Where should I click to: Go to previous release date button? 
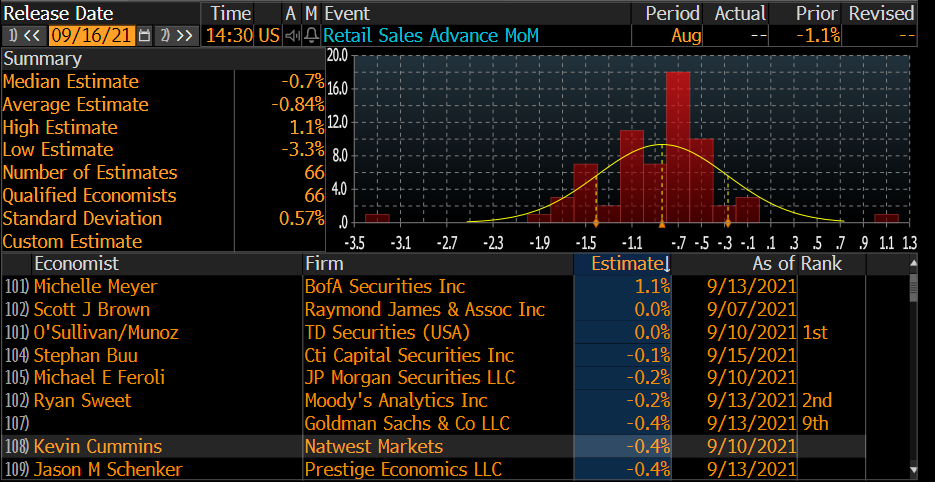click(x=24, y=36)
